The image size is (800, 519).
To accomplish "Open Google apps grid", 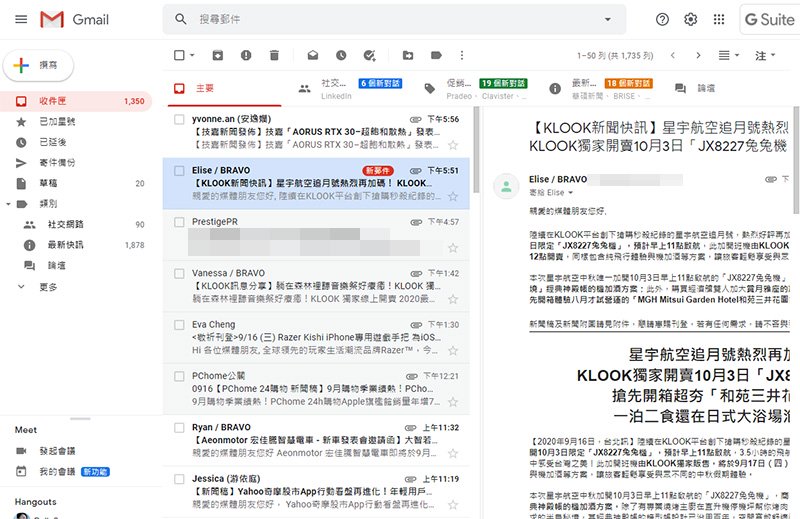I will (x=718, y=19).
